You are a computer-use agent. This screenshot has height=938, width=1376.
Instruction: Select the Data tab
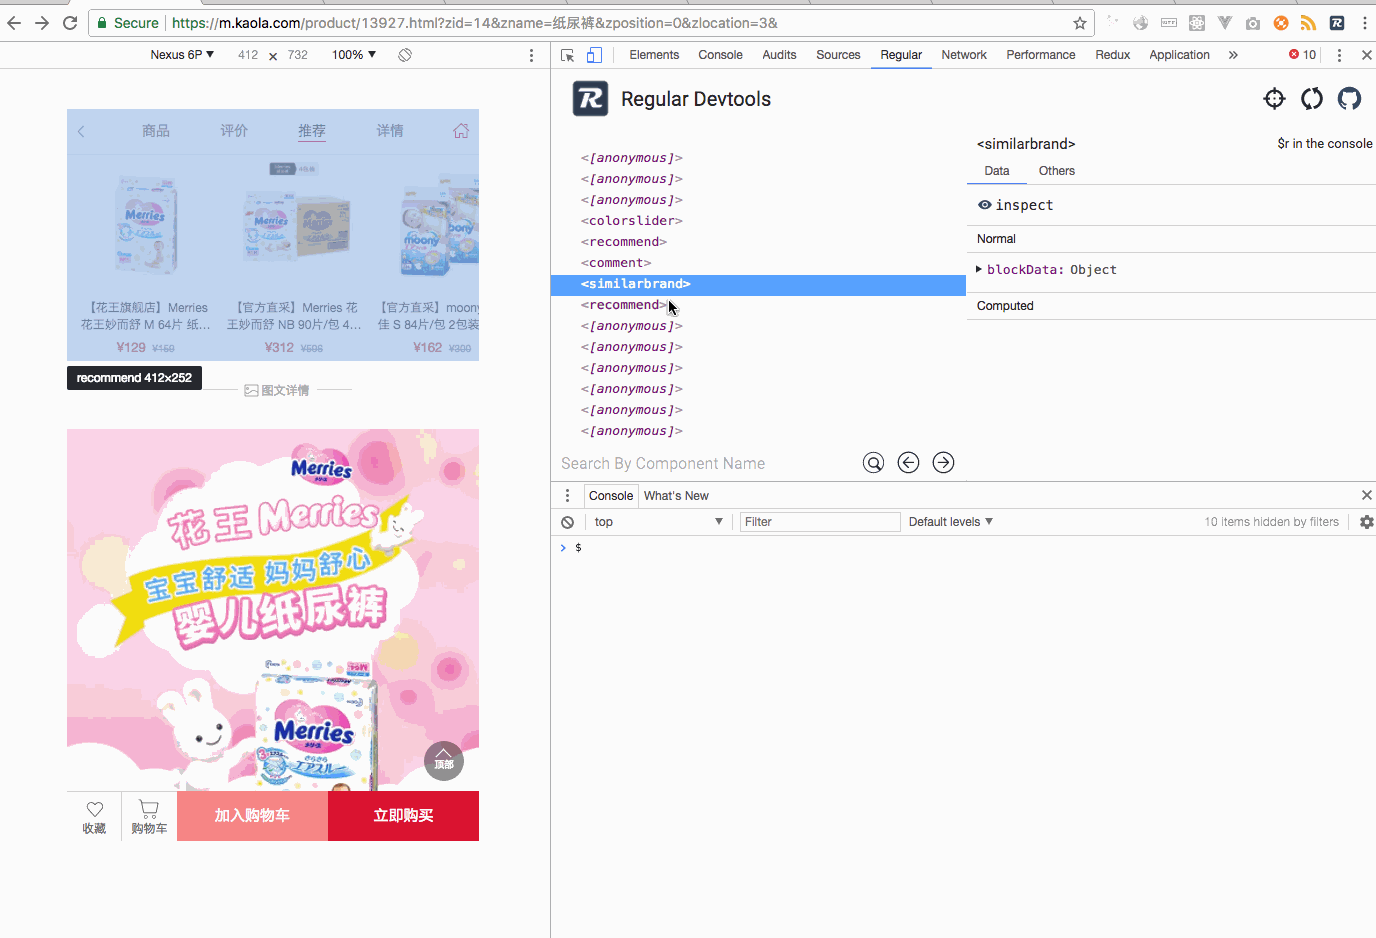point(997,171)
